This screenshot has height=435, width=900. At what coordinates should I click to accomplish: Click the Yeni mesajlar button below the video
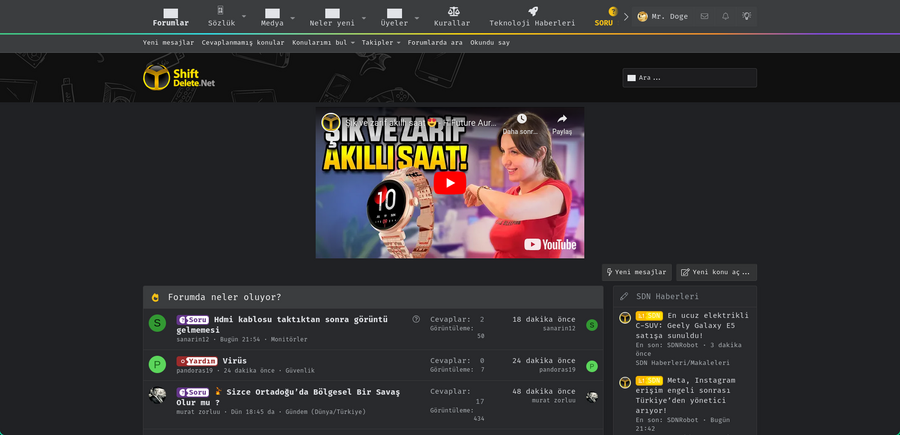pos(637,272)
